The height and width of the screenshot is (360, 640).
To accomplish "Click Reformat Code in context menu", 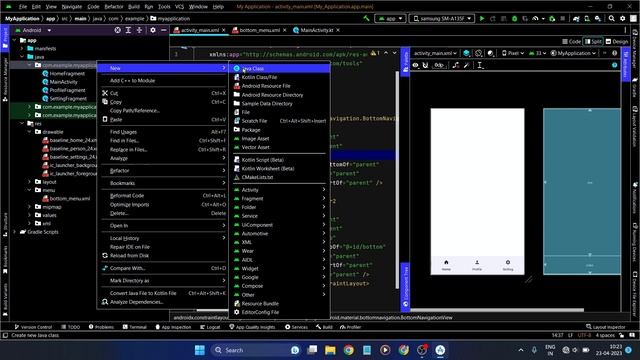I will coord(163,196).
